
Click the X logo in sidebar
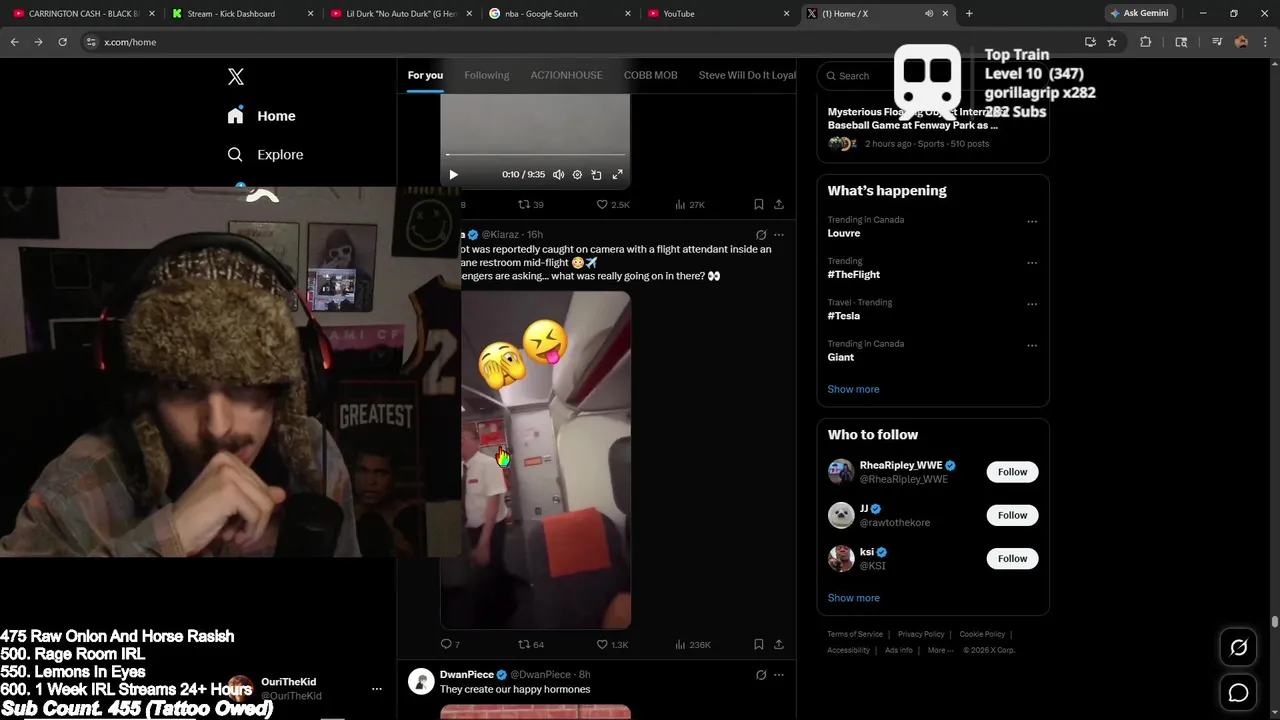[x=236, y=77]
